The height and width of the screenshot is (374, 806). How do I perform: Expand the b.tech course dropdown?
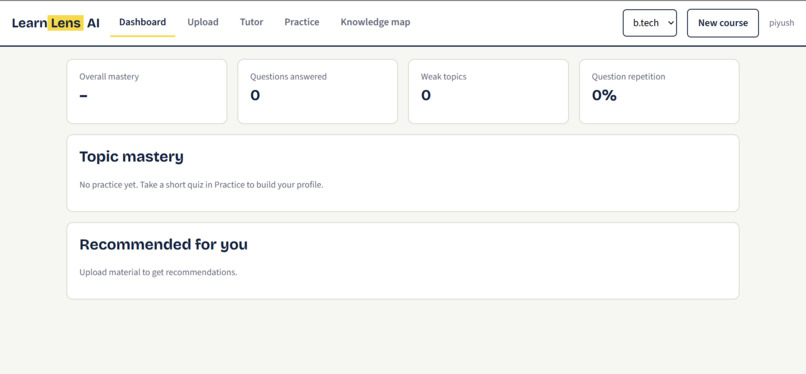point(650,23)
